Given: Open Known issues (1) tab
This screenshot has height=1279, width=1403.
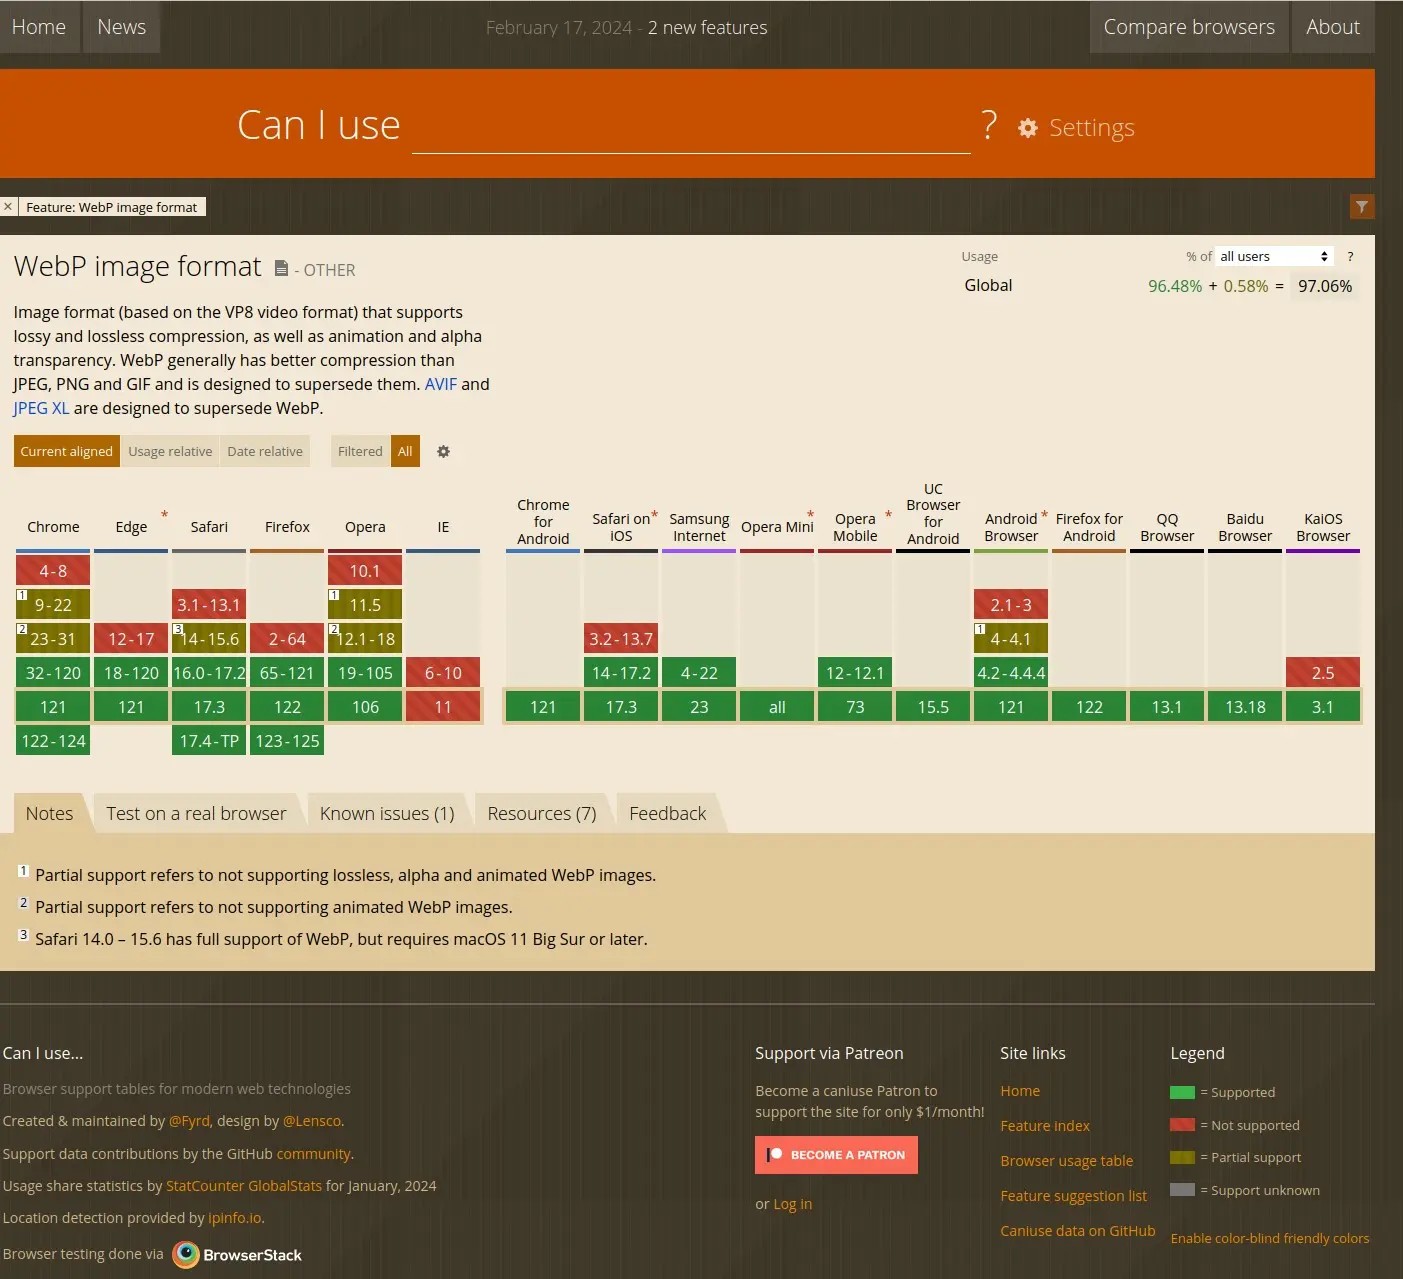Looking at the screenshot, I should tap(387, 814).
